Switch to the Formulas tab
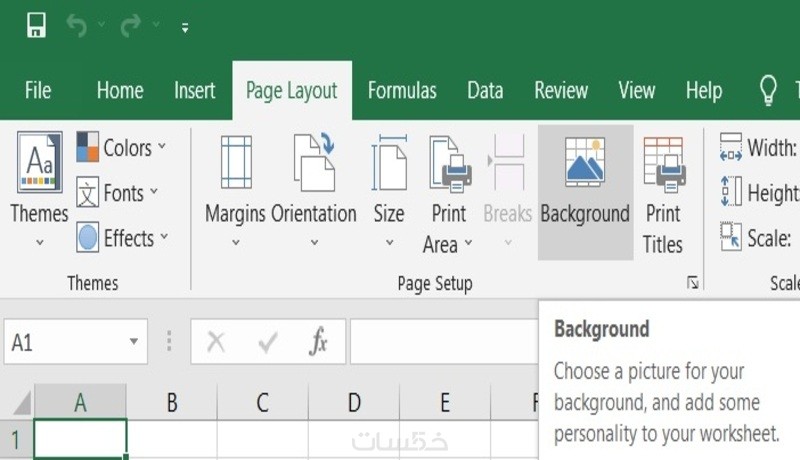Viewport: 800px width, 460px height. [x=402, y=91]
